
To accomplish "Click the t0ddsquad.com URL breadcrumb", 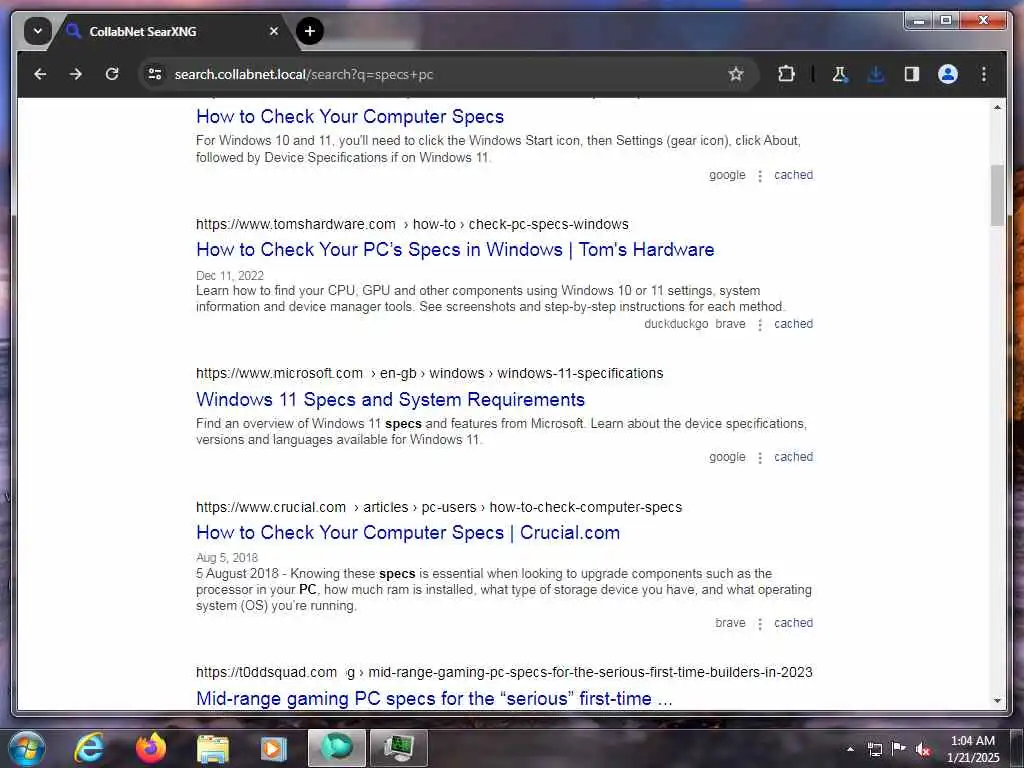I will click(504, 673).
